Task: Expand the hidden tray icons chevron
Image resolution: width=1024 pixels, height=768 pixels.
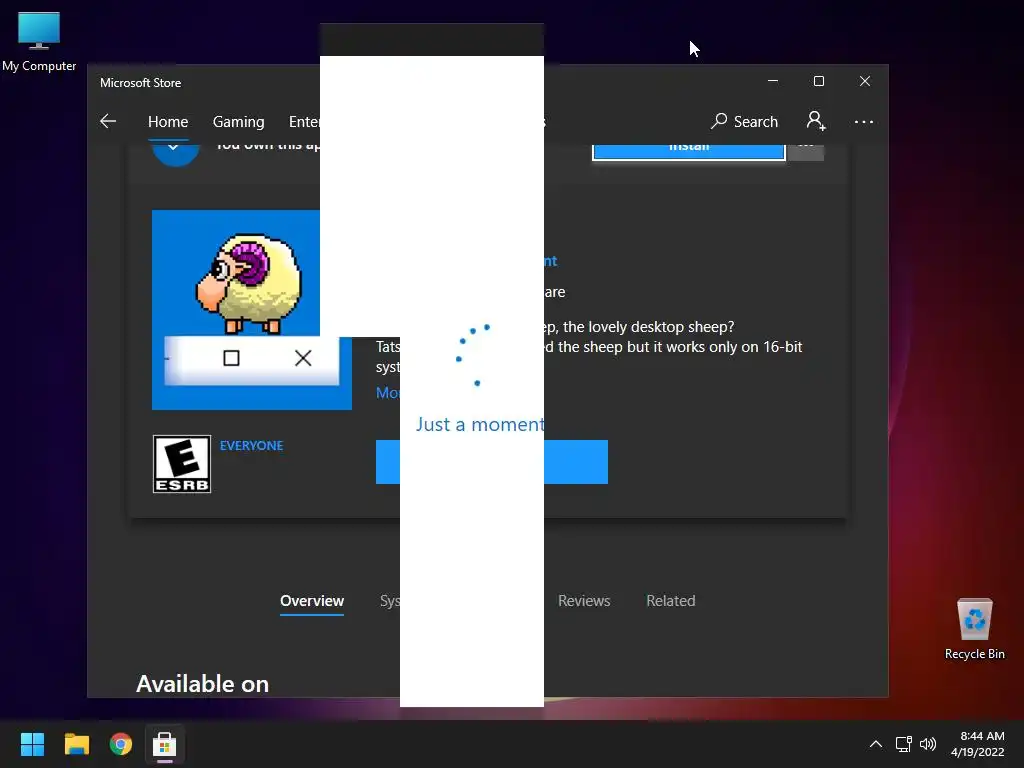Action: [876, 744]
